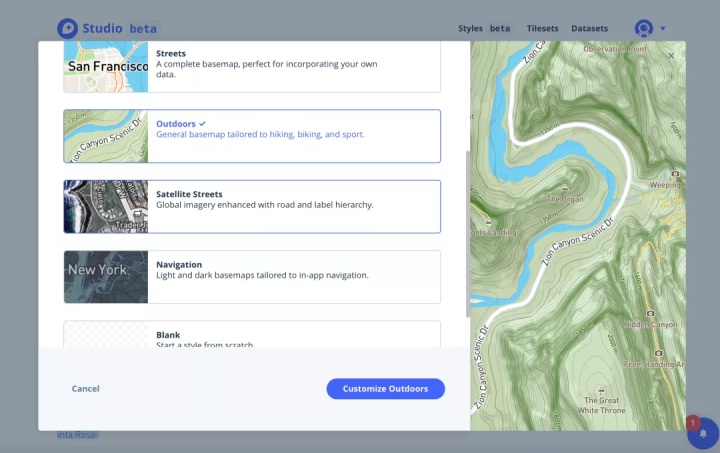Screen dimensions: 720x453
Task: Click the New York Navigation thumbnail
Action: coord(106,277)
